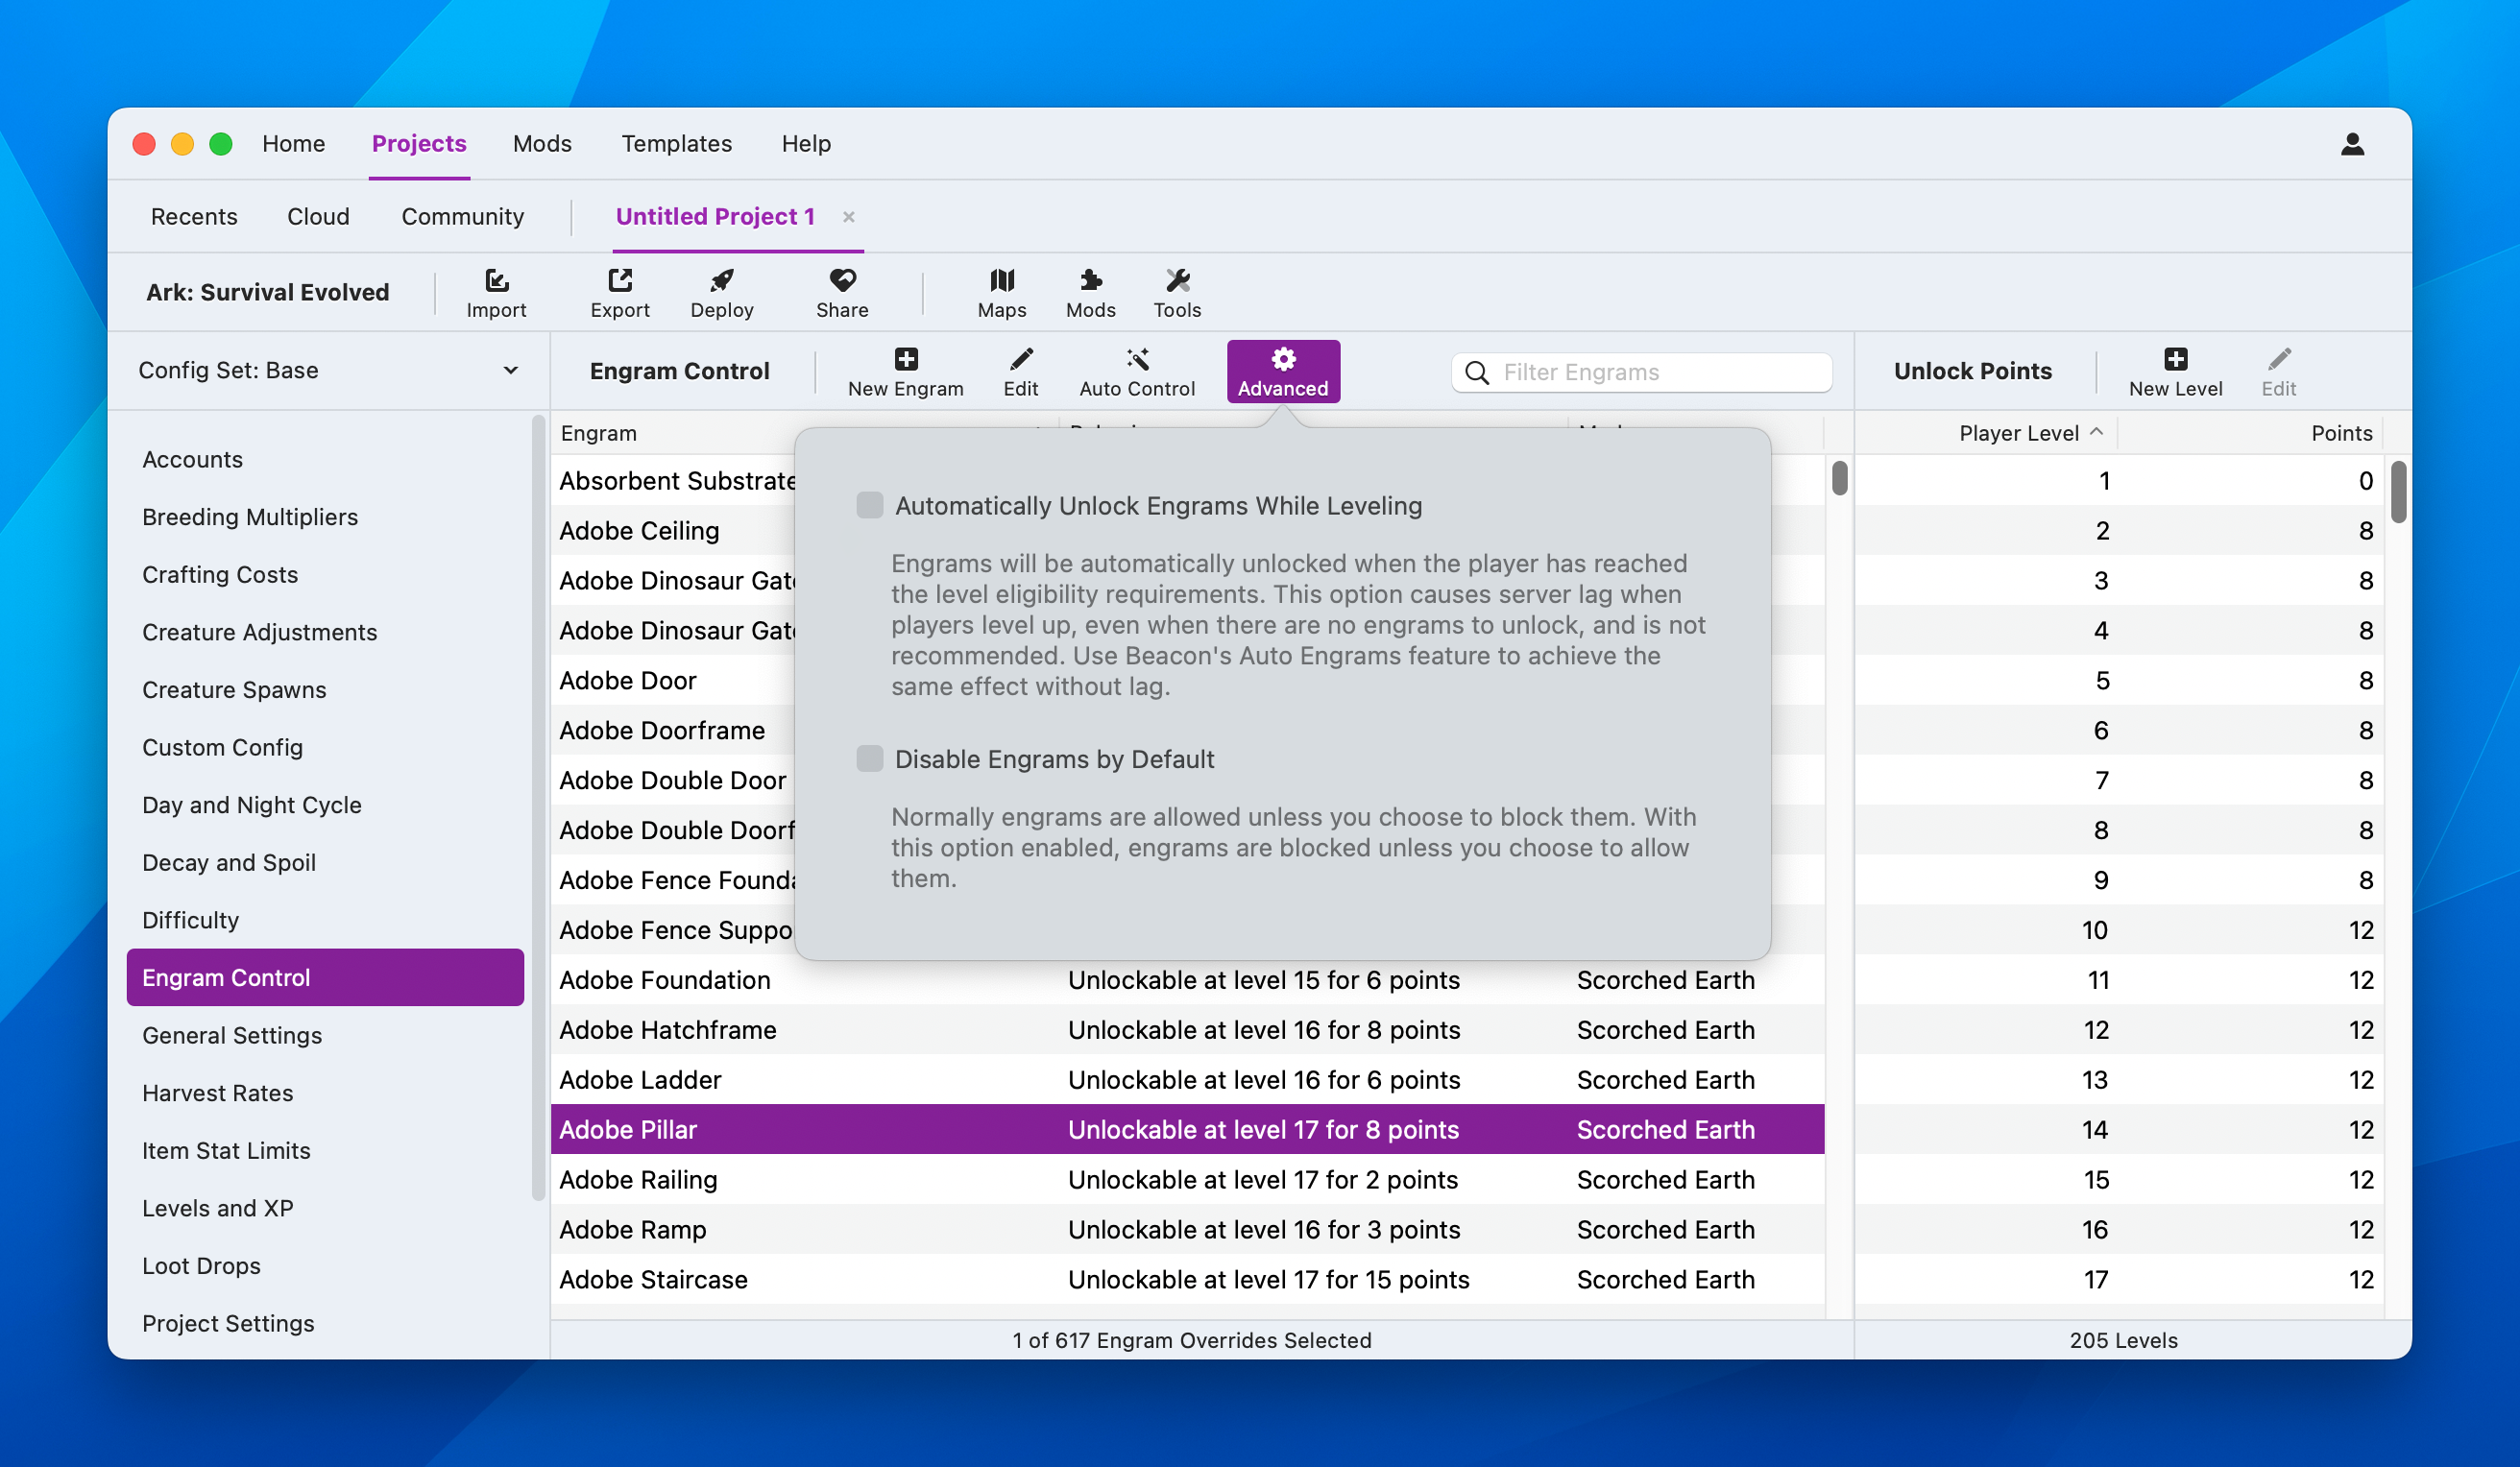Click New Engram plus icon
Image resolution: width=2520 pixels, height=1467 pixels.
pyautogui.click(x=906, y=360)
